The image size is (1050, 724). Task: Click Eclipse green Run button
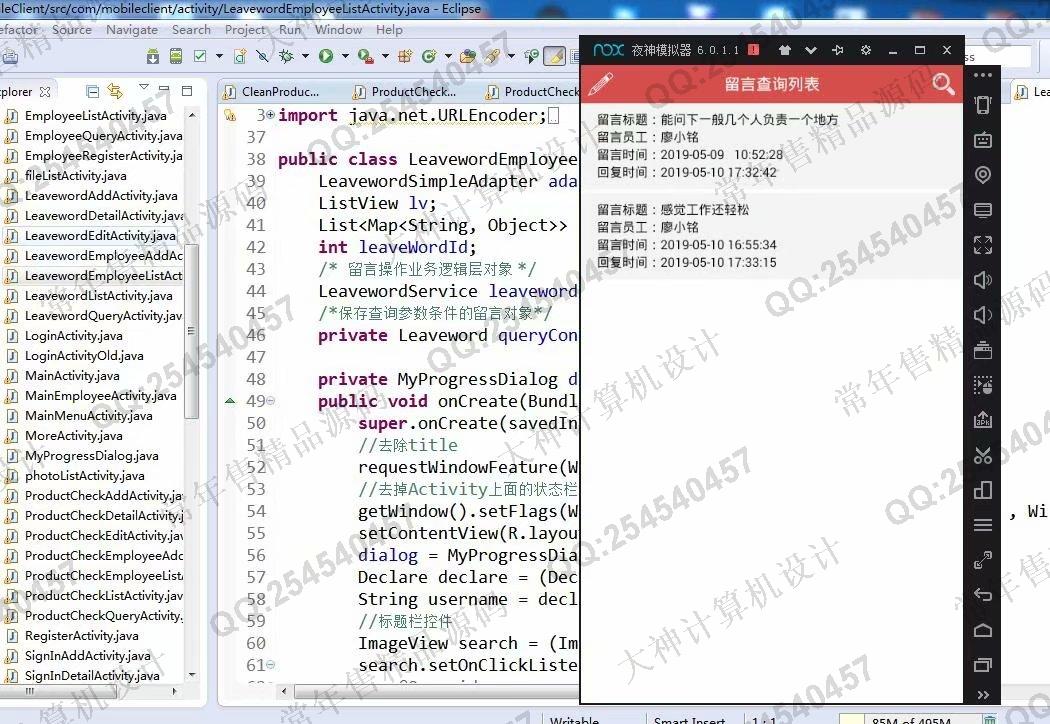326,56
